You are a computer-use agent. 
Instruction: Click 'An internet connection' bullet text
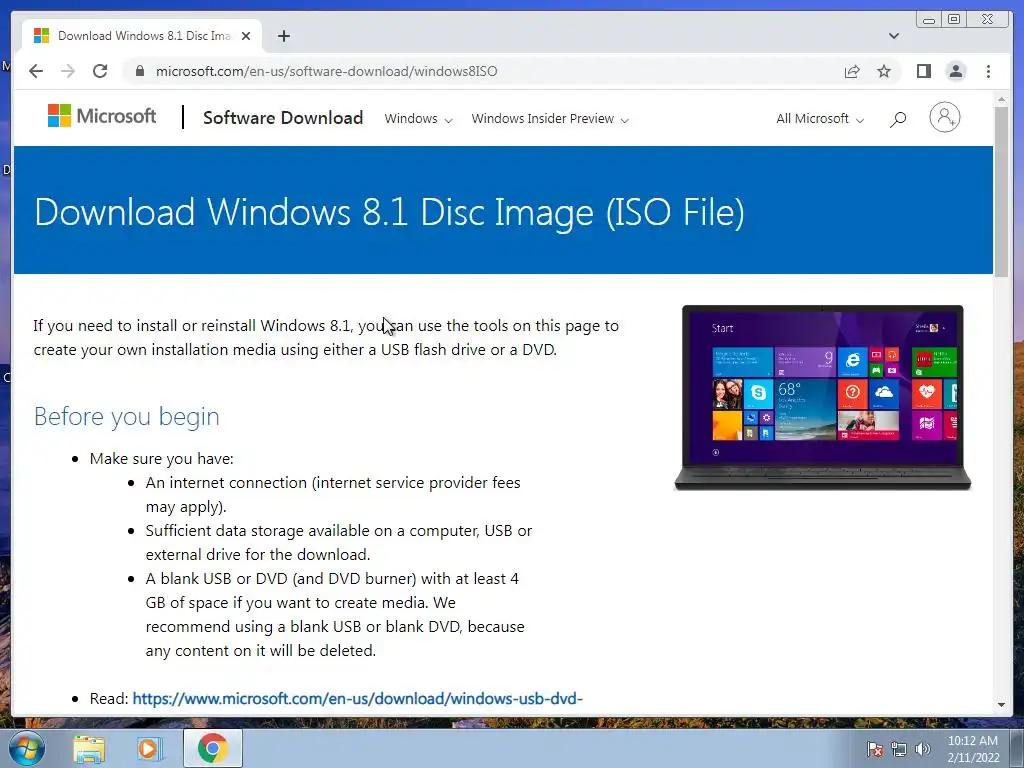click(x=333, y=494)
